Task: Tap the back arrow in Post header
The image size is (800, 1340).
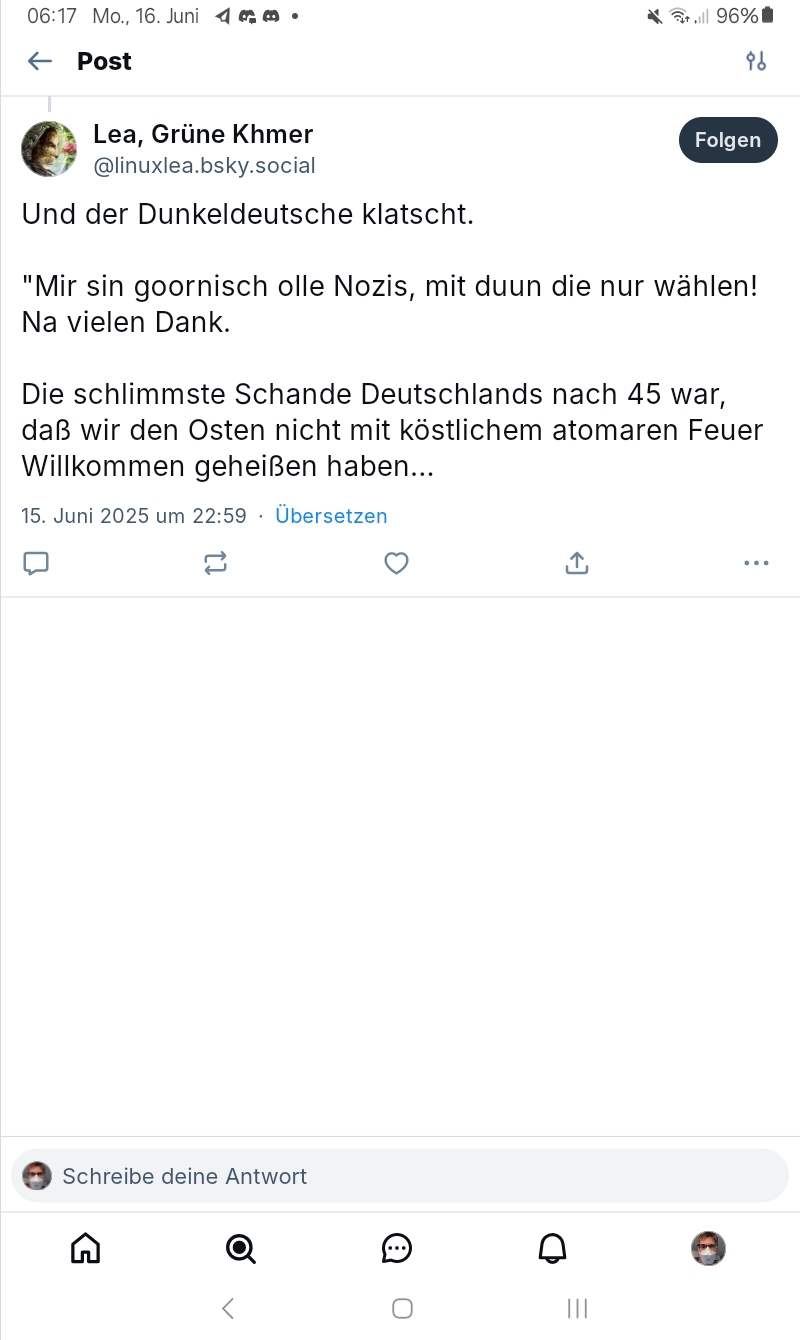Action: click(40, 61)
